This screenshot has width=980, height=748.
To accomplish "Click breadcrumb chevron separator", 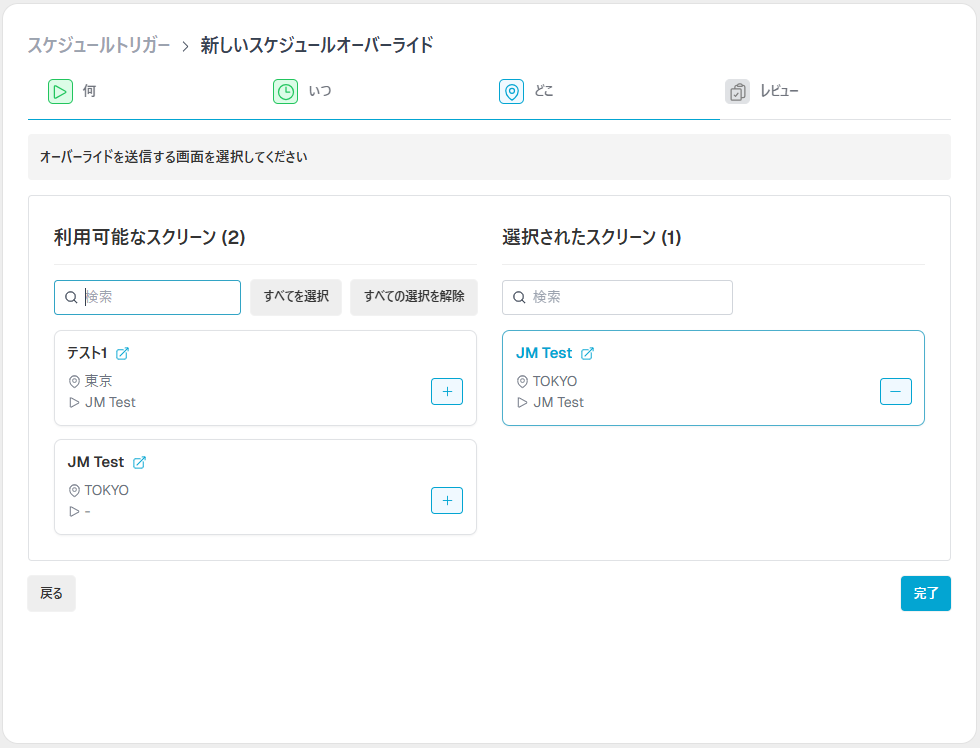I will point(185,46).
